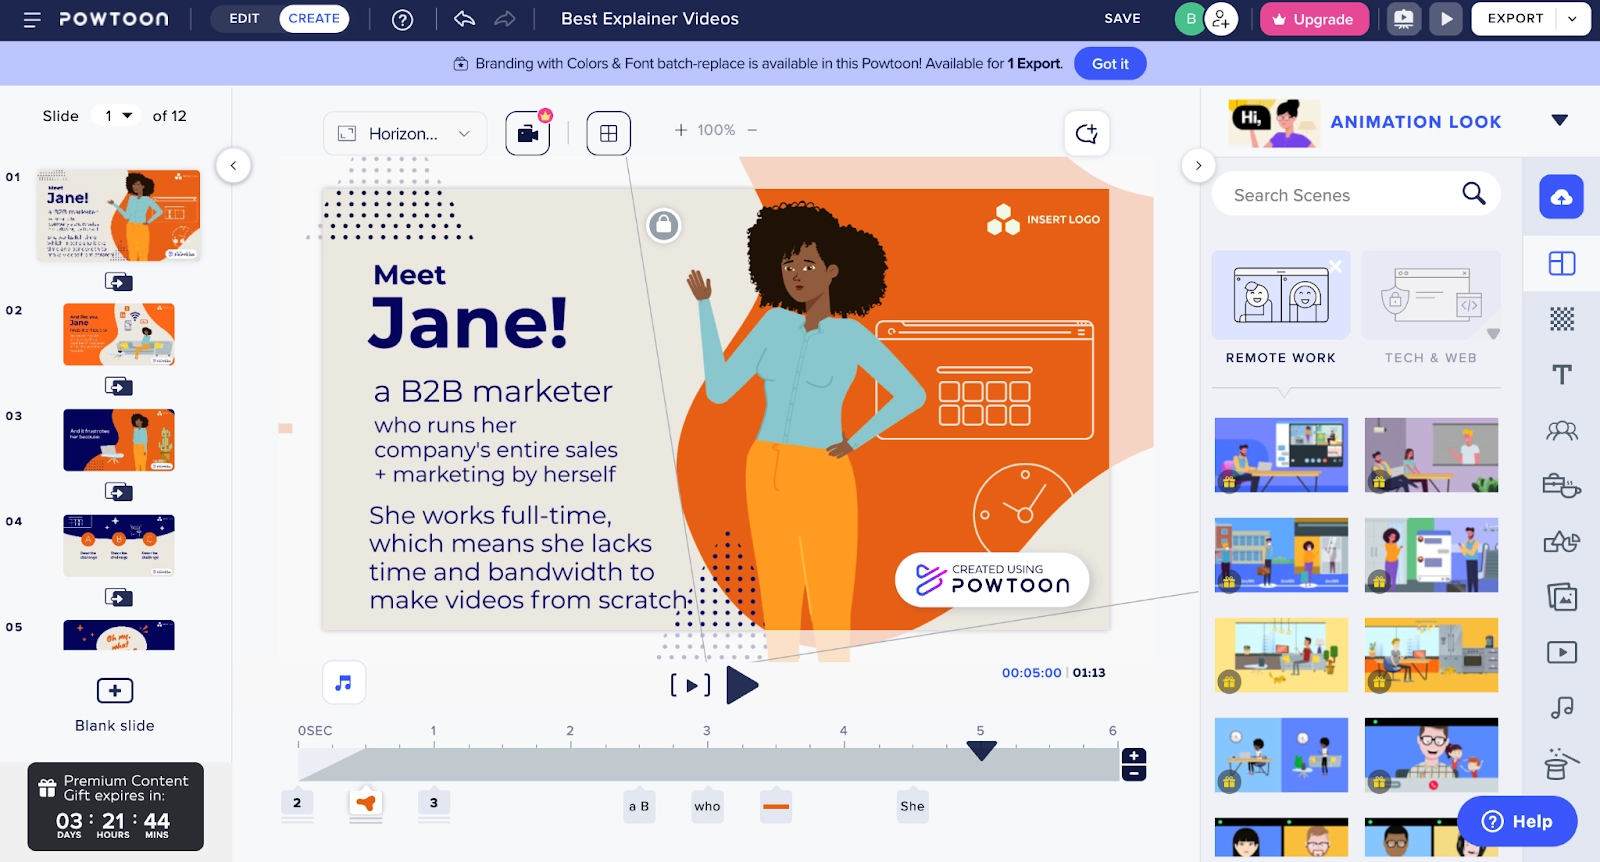Close the Remote Work category card
This screenshot has height=862, width=1600.
pos(1335,266)
